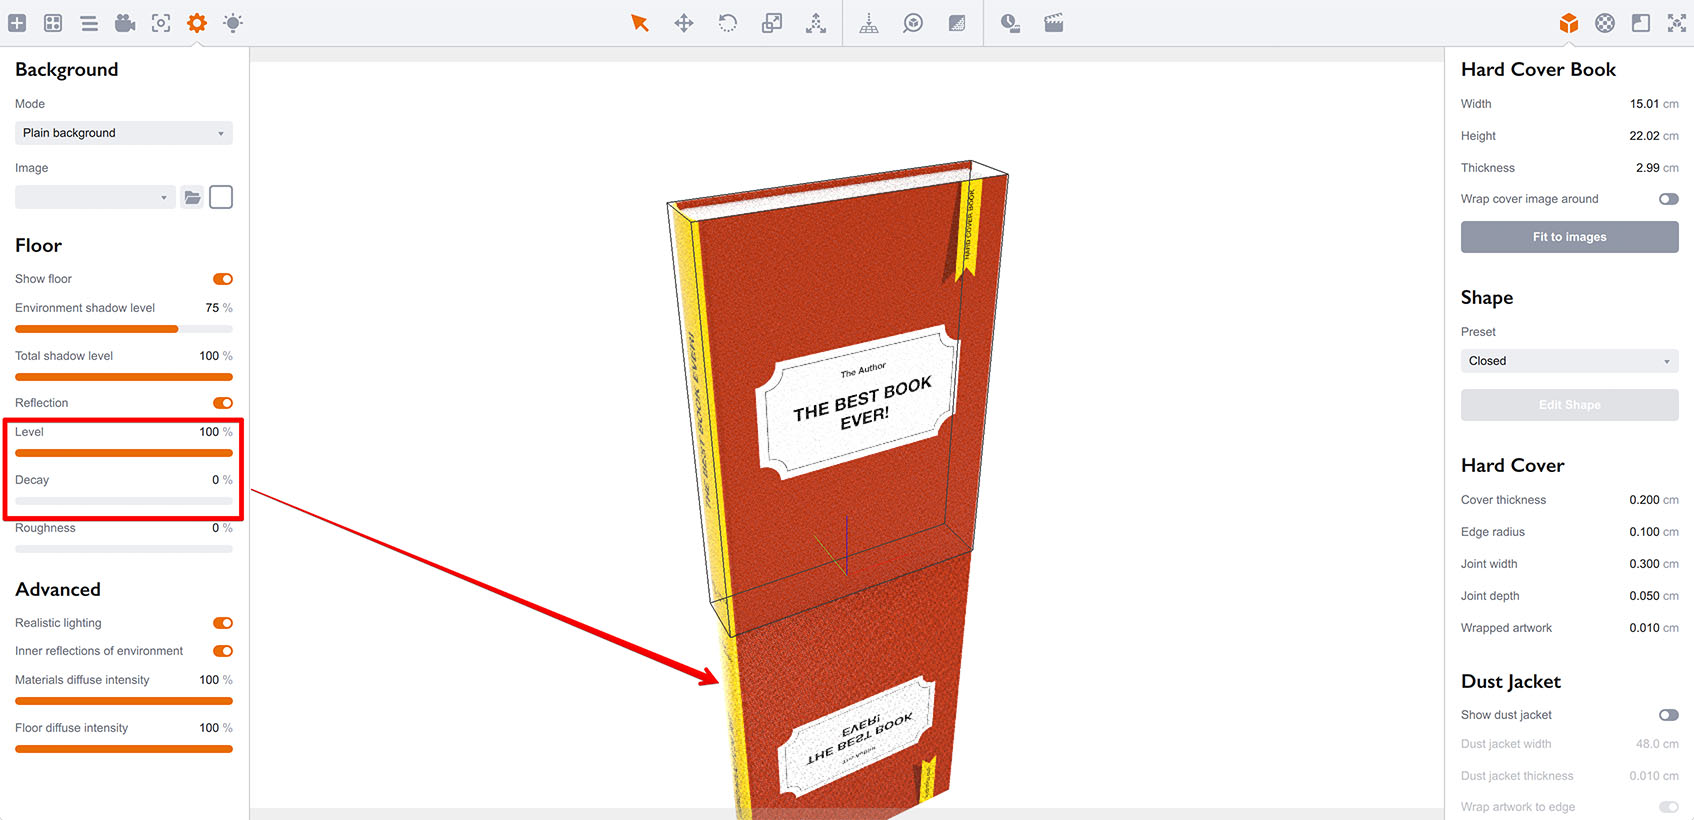Expand the Shape Preset dropdown
The image size is (1694, 820).
pos(1569,361)
